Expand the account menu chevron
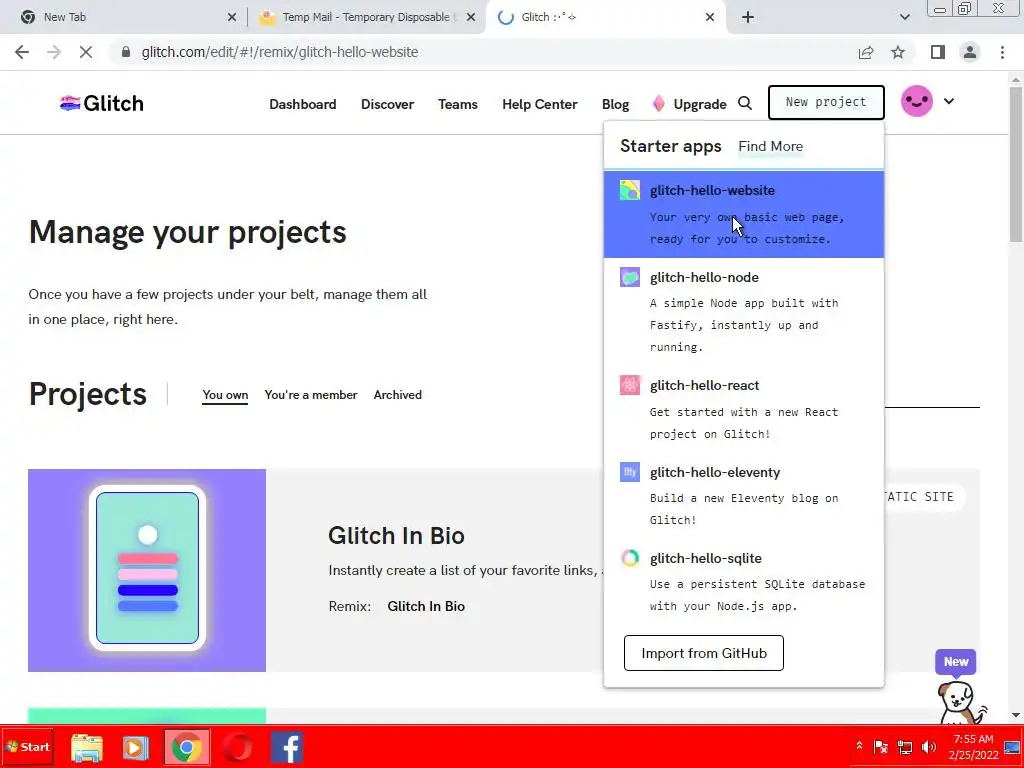 949,101
